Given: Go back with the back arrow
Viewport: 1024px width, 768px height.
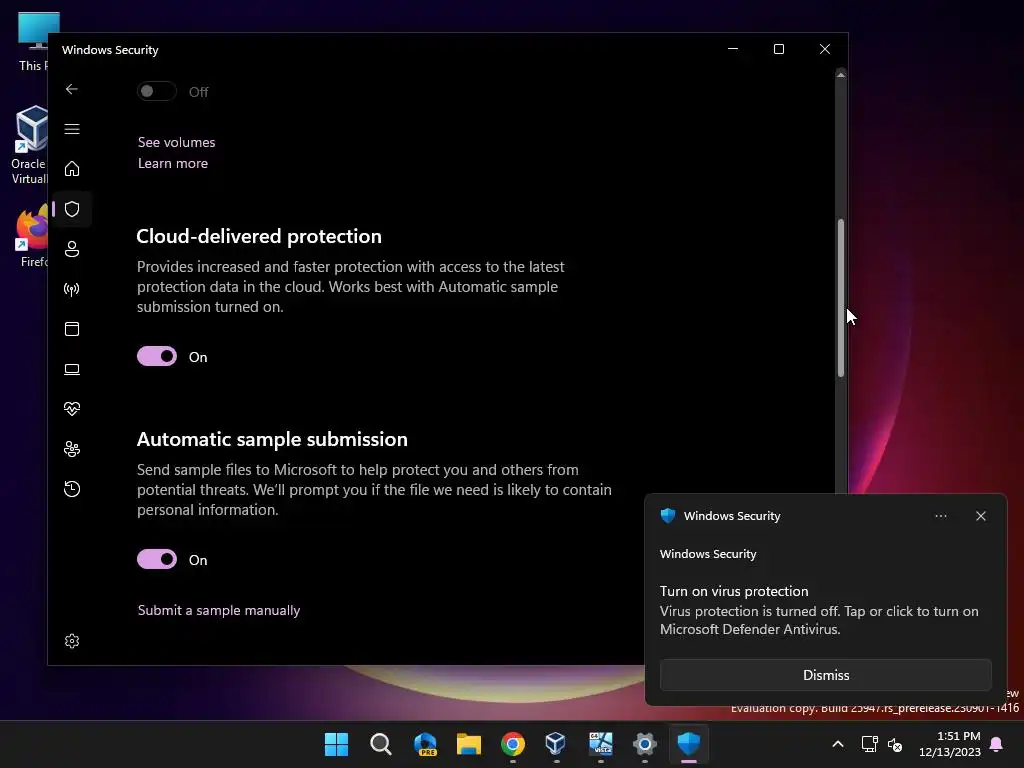Looking at the screenshot, I should tap(72, 89).
